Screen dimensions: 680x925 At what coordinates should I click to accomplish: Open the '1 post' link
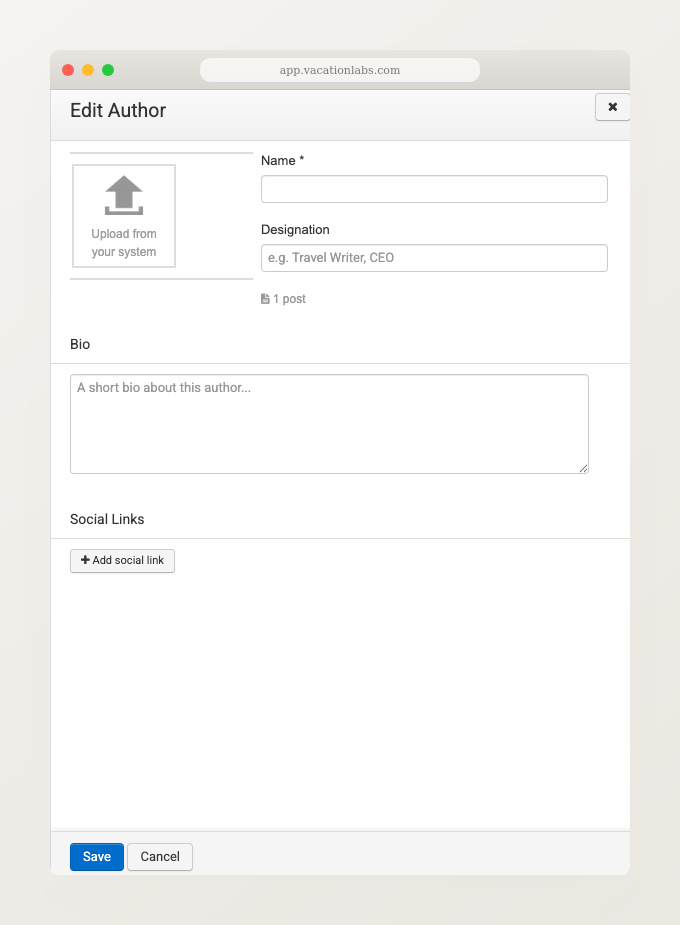click(288, 298)
